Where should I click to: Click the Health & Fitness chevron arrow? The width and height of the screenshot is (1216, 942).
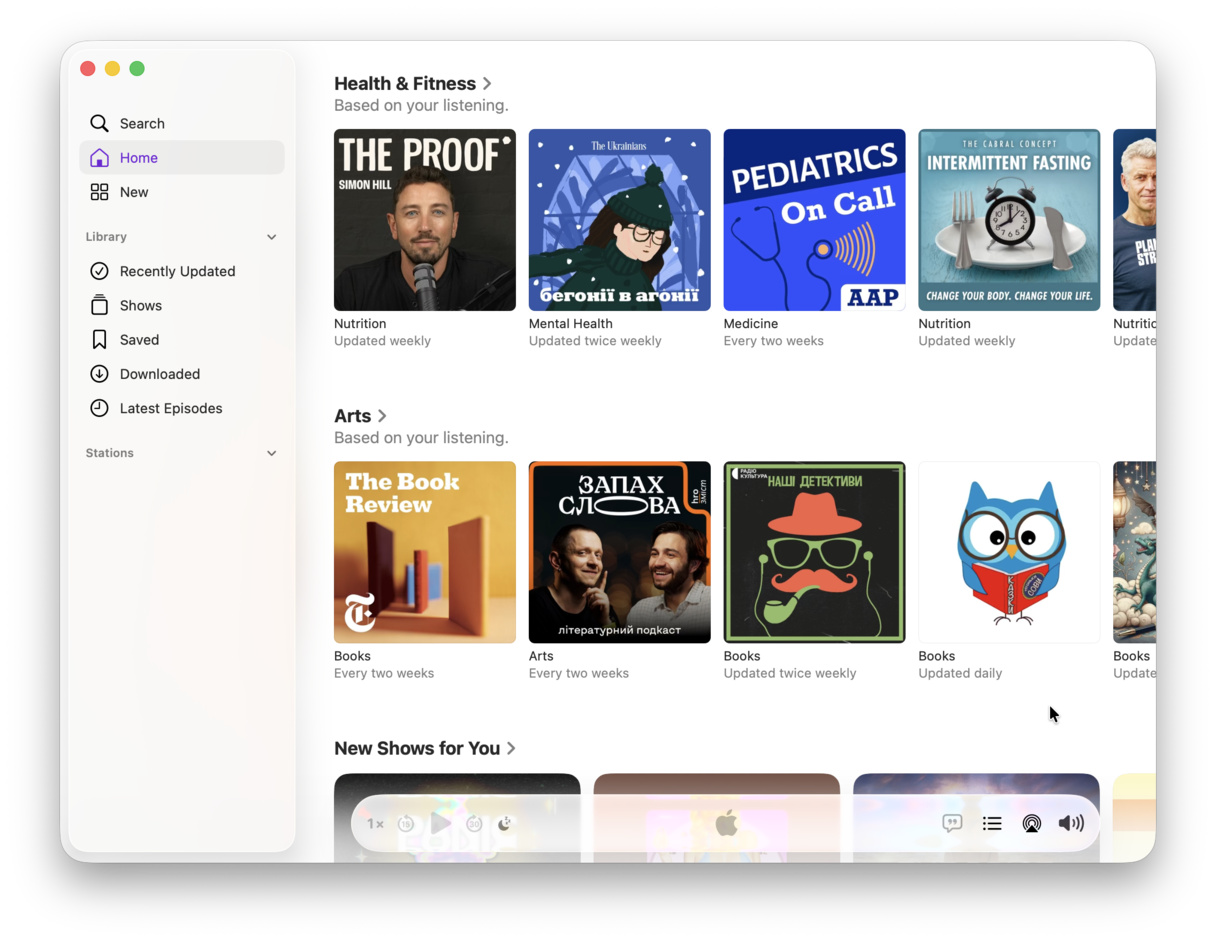(x=487, y=84)
